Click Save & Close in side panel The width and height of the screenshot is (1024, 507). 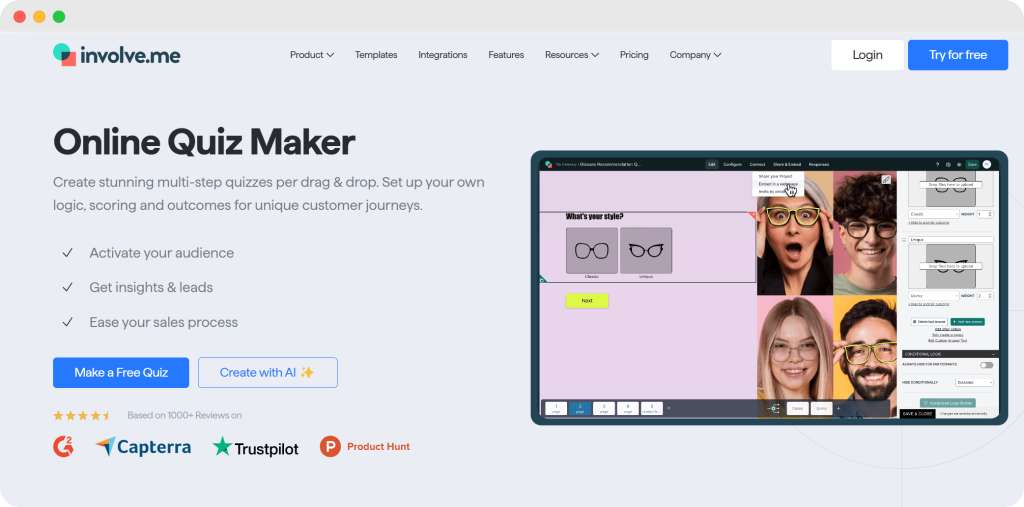pos(917,414)
